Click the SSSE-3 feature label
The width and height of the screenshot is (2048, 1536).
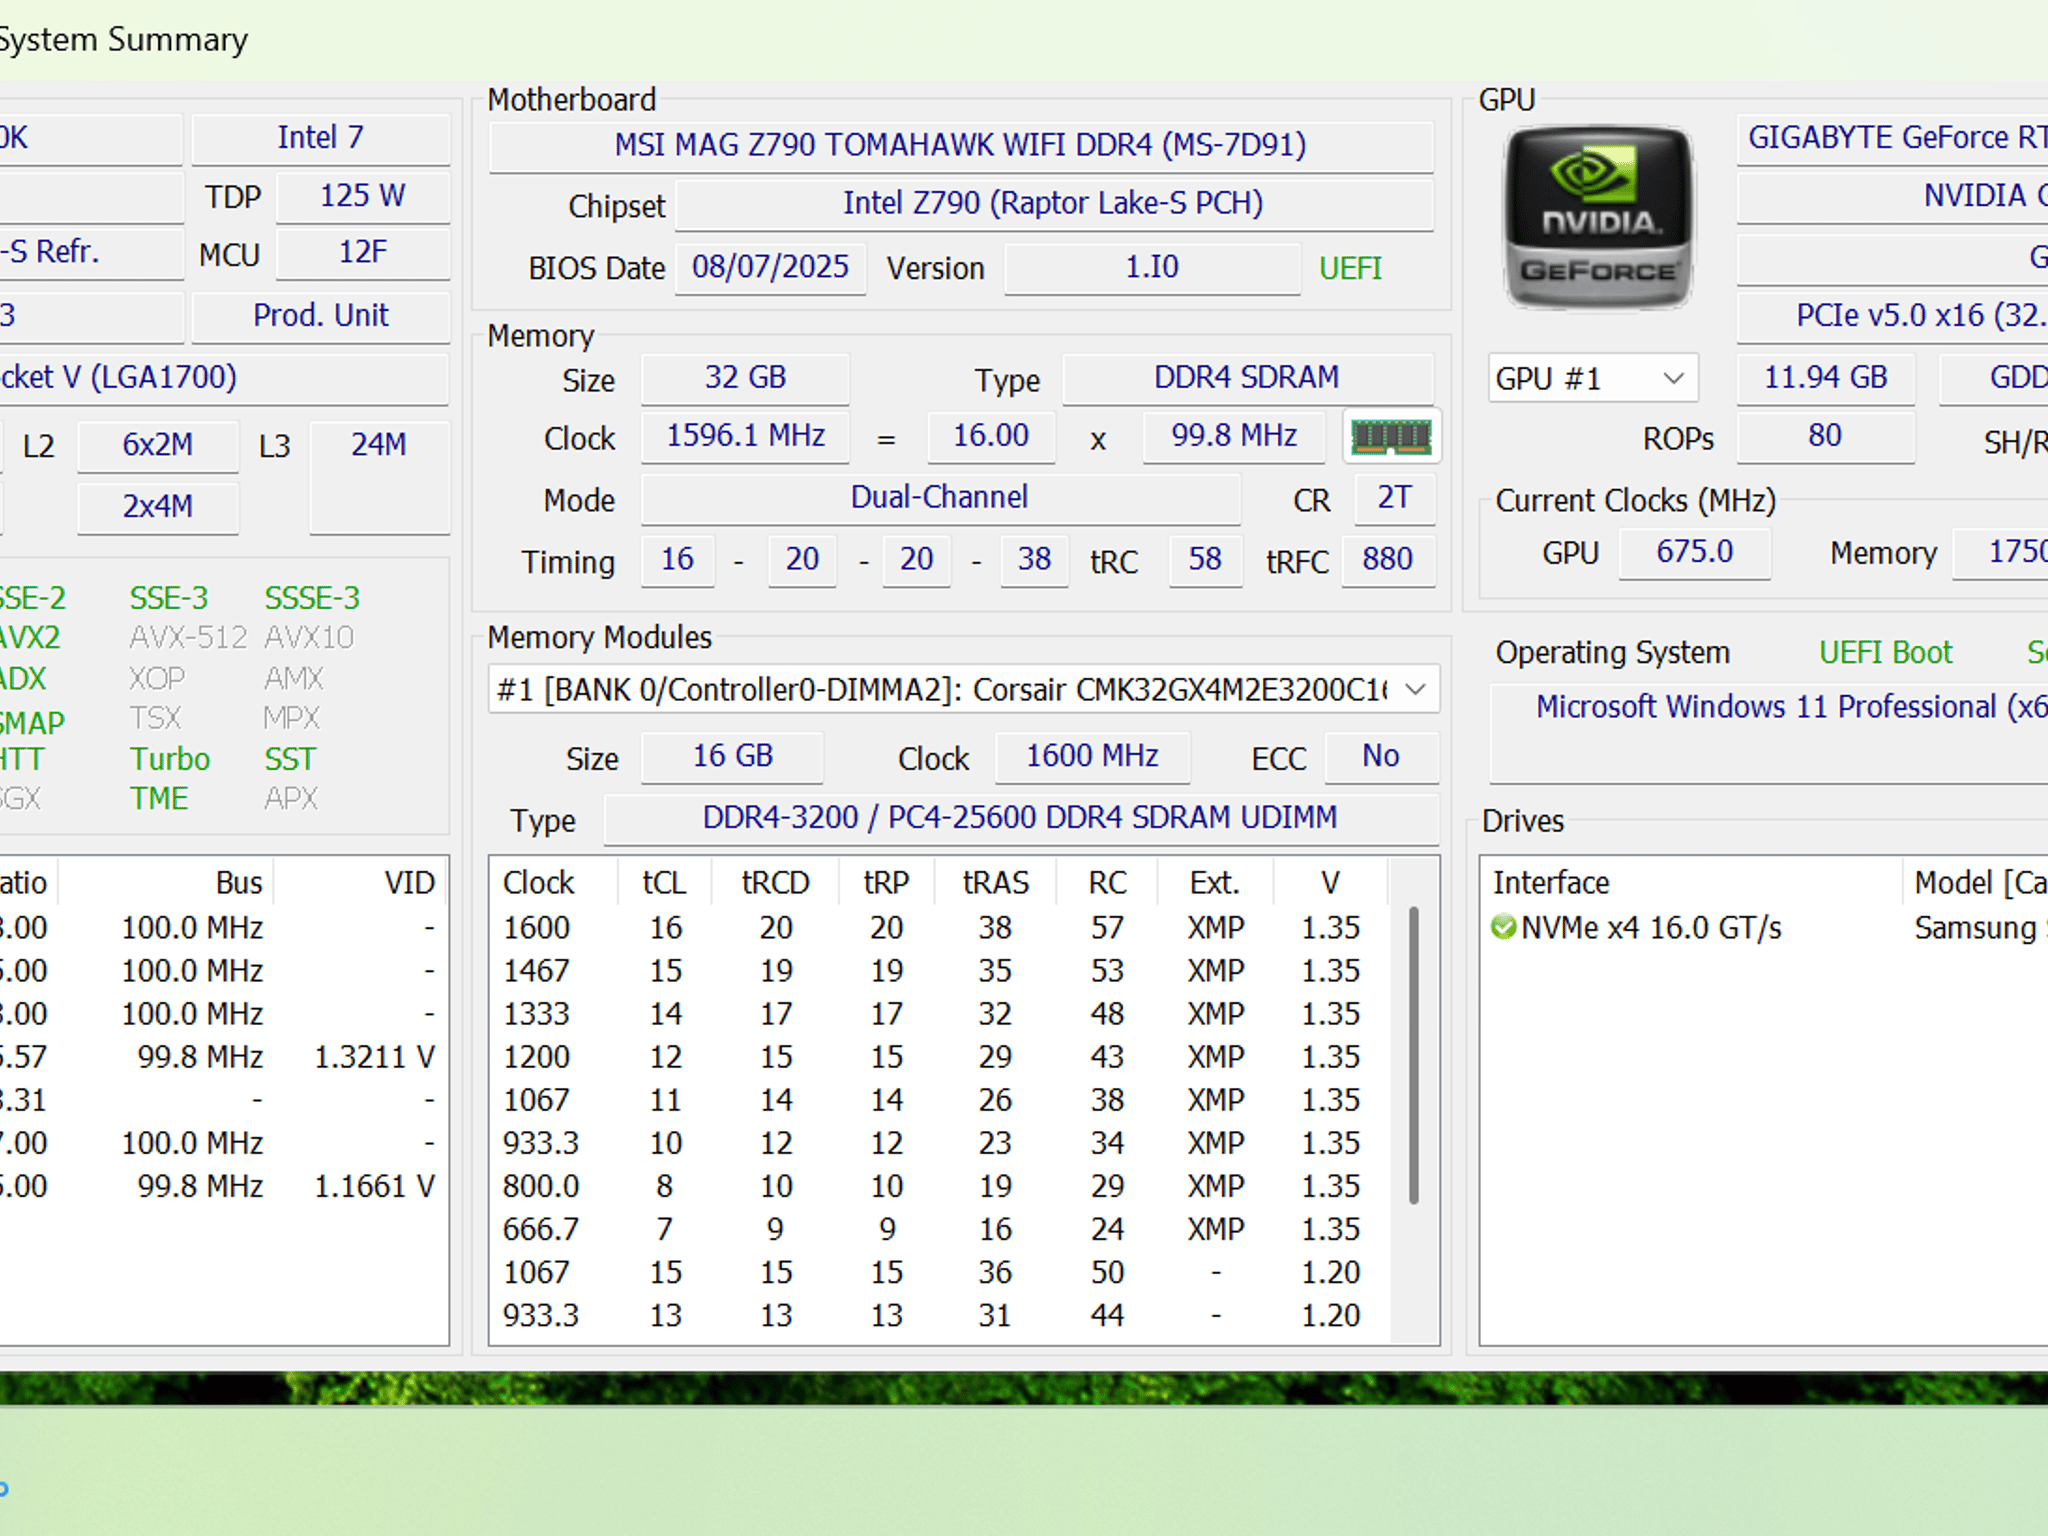click(312, 598)
